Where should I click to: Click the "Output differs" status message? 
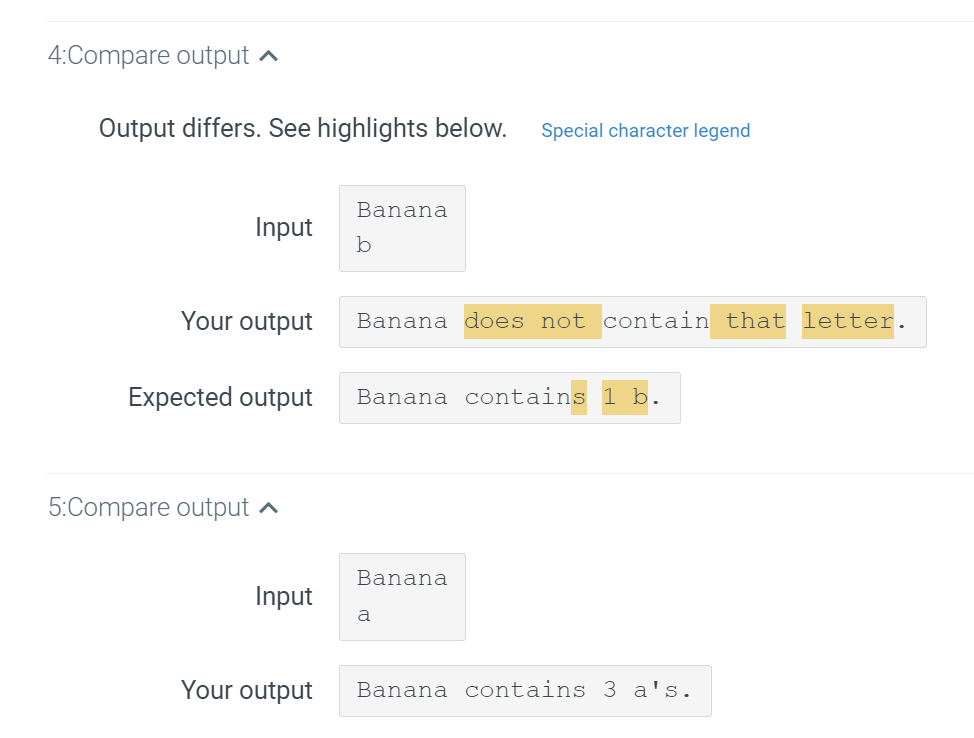302,129
